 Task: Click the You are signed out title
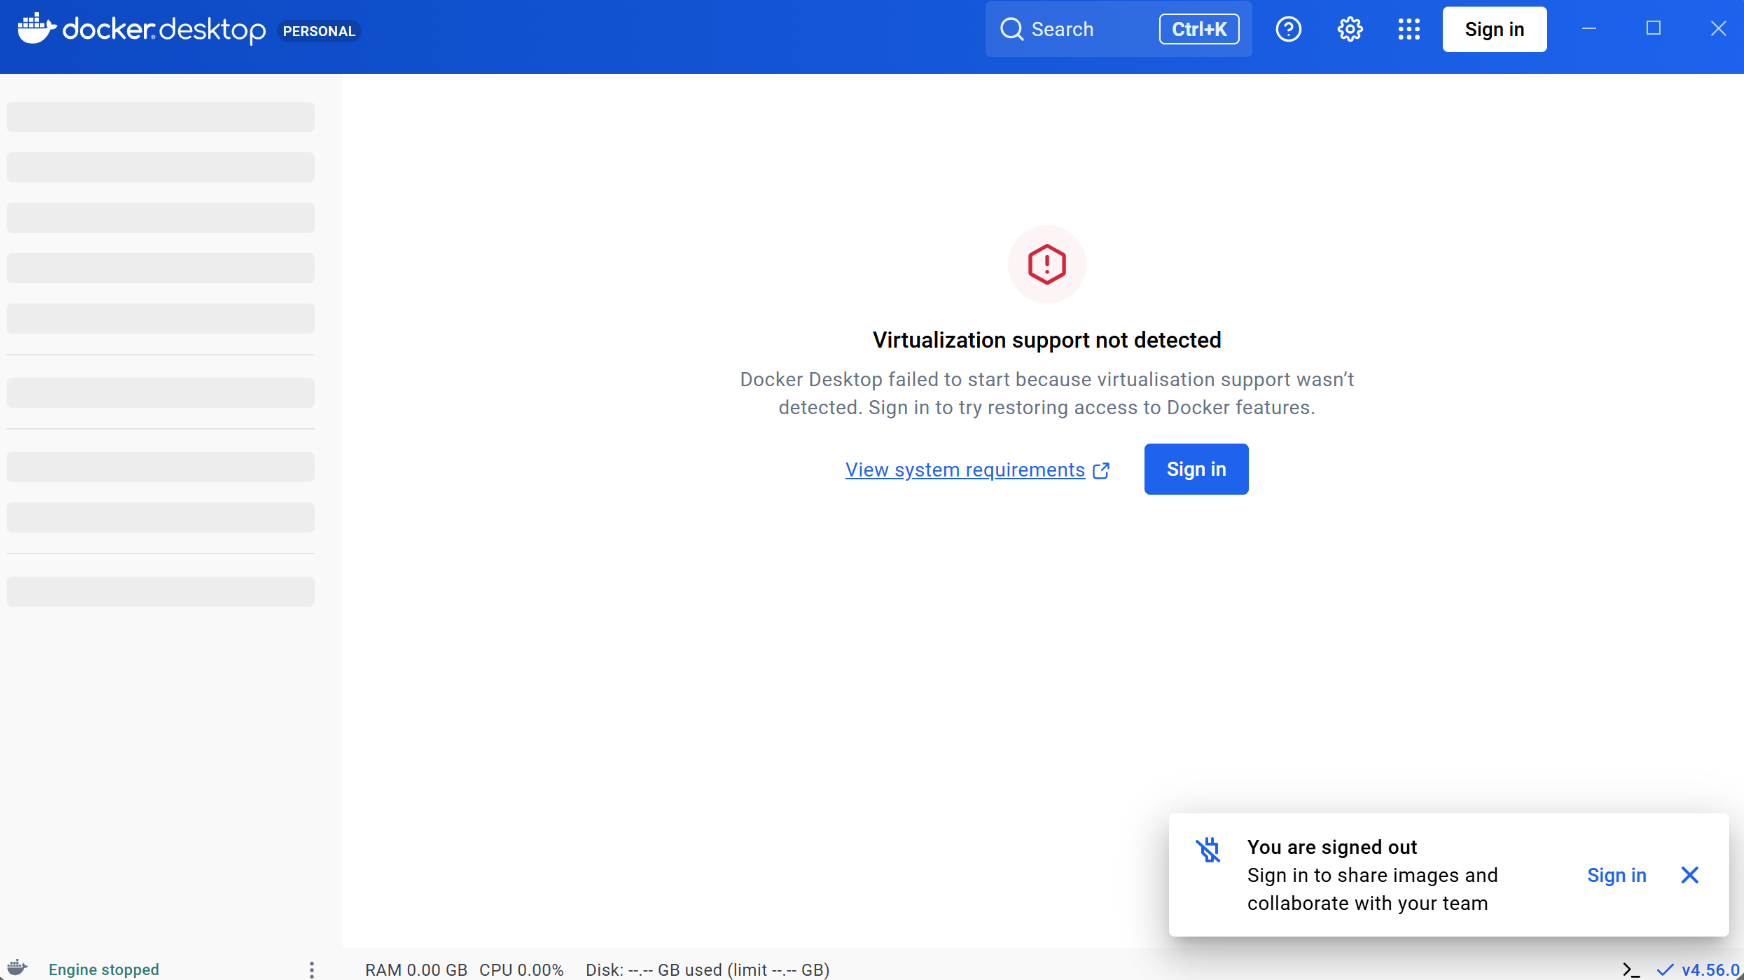tap(1332, 847)
